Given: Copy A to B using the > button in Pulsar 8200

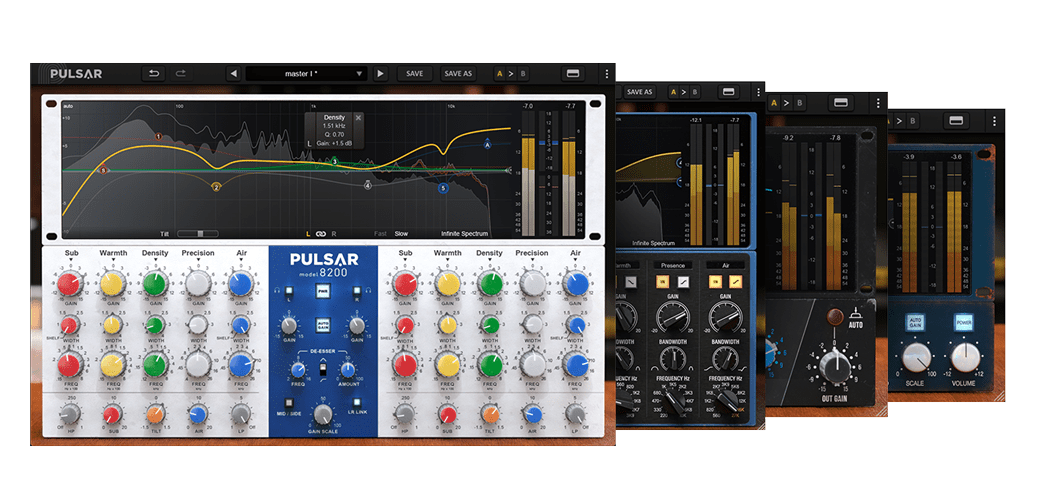Looking at the screenshot, I should [x=511, y=74].
